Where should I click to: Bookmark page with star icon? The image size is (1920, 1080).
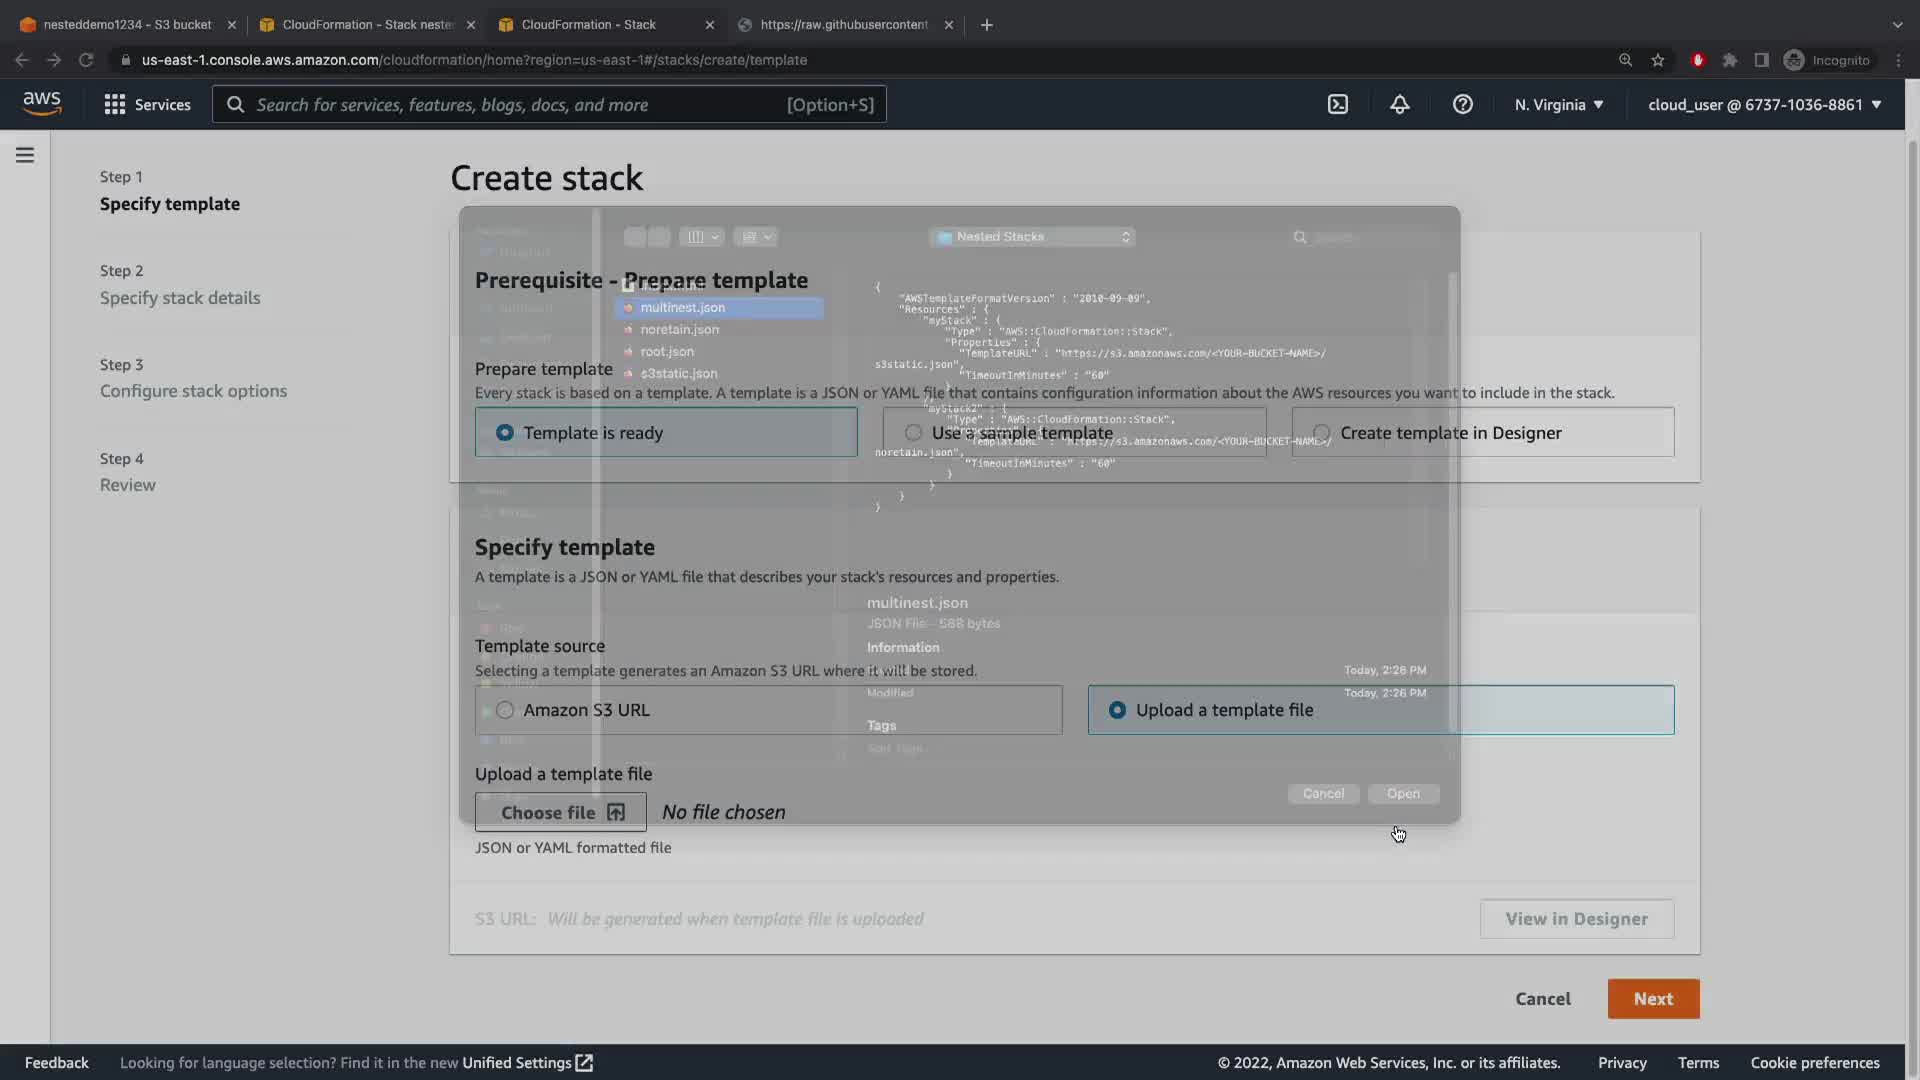pyautogui.click(x=1658, y=60)
